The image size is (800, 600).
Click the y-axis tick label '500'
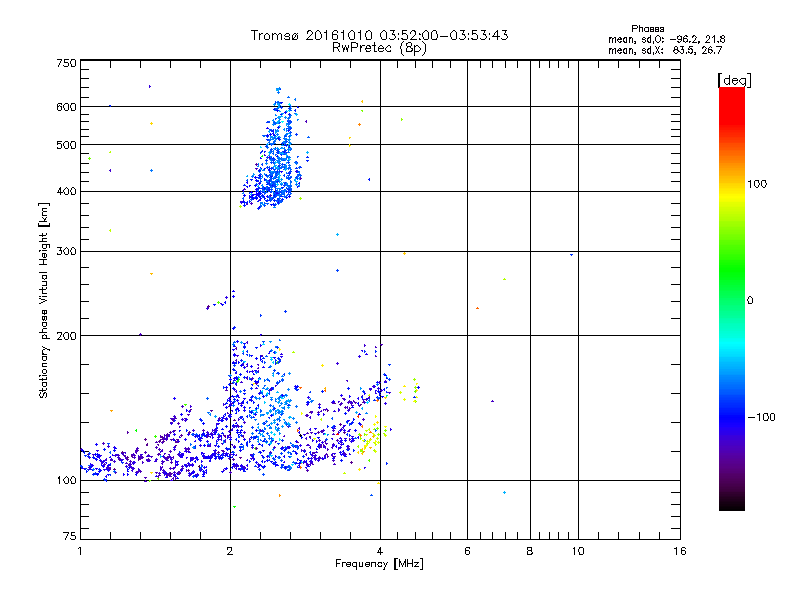click(66, 145)
